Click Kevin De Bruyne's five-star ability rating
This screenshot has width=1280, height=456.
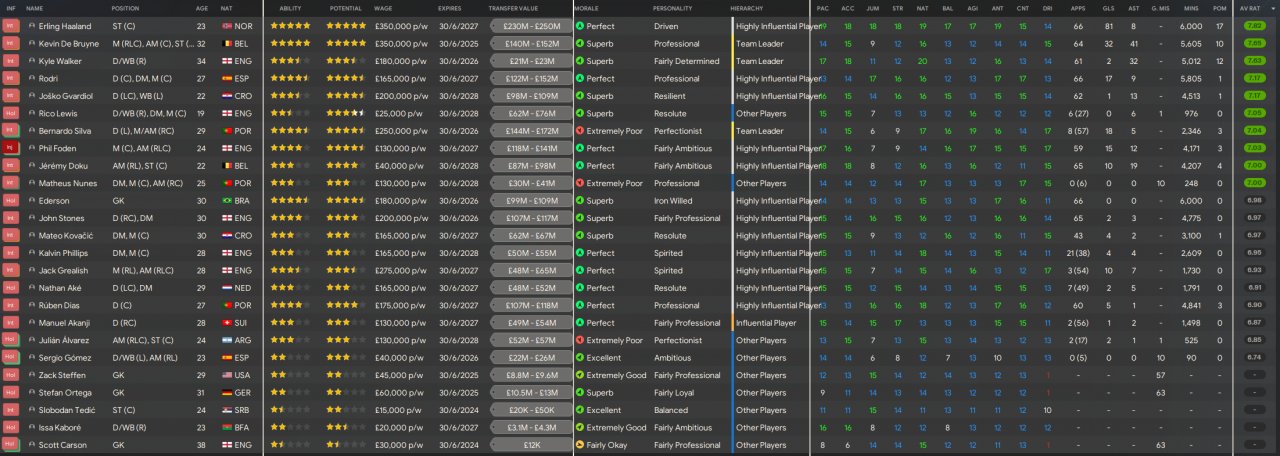click(290, 43)
